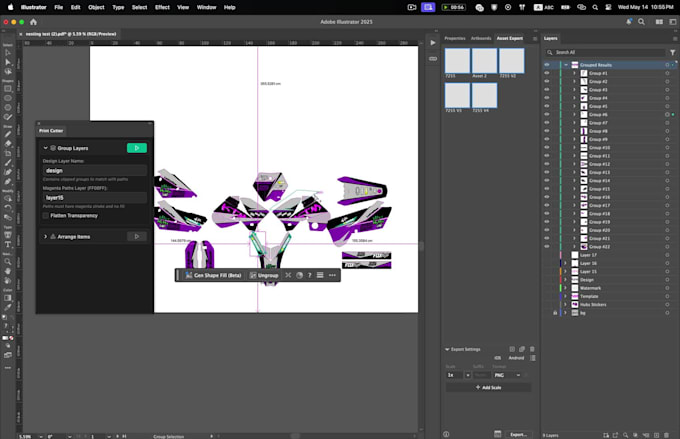Expand the Watermark layer
Viewport: 680px width, 439px height.
tap(566, 288)
